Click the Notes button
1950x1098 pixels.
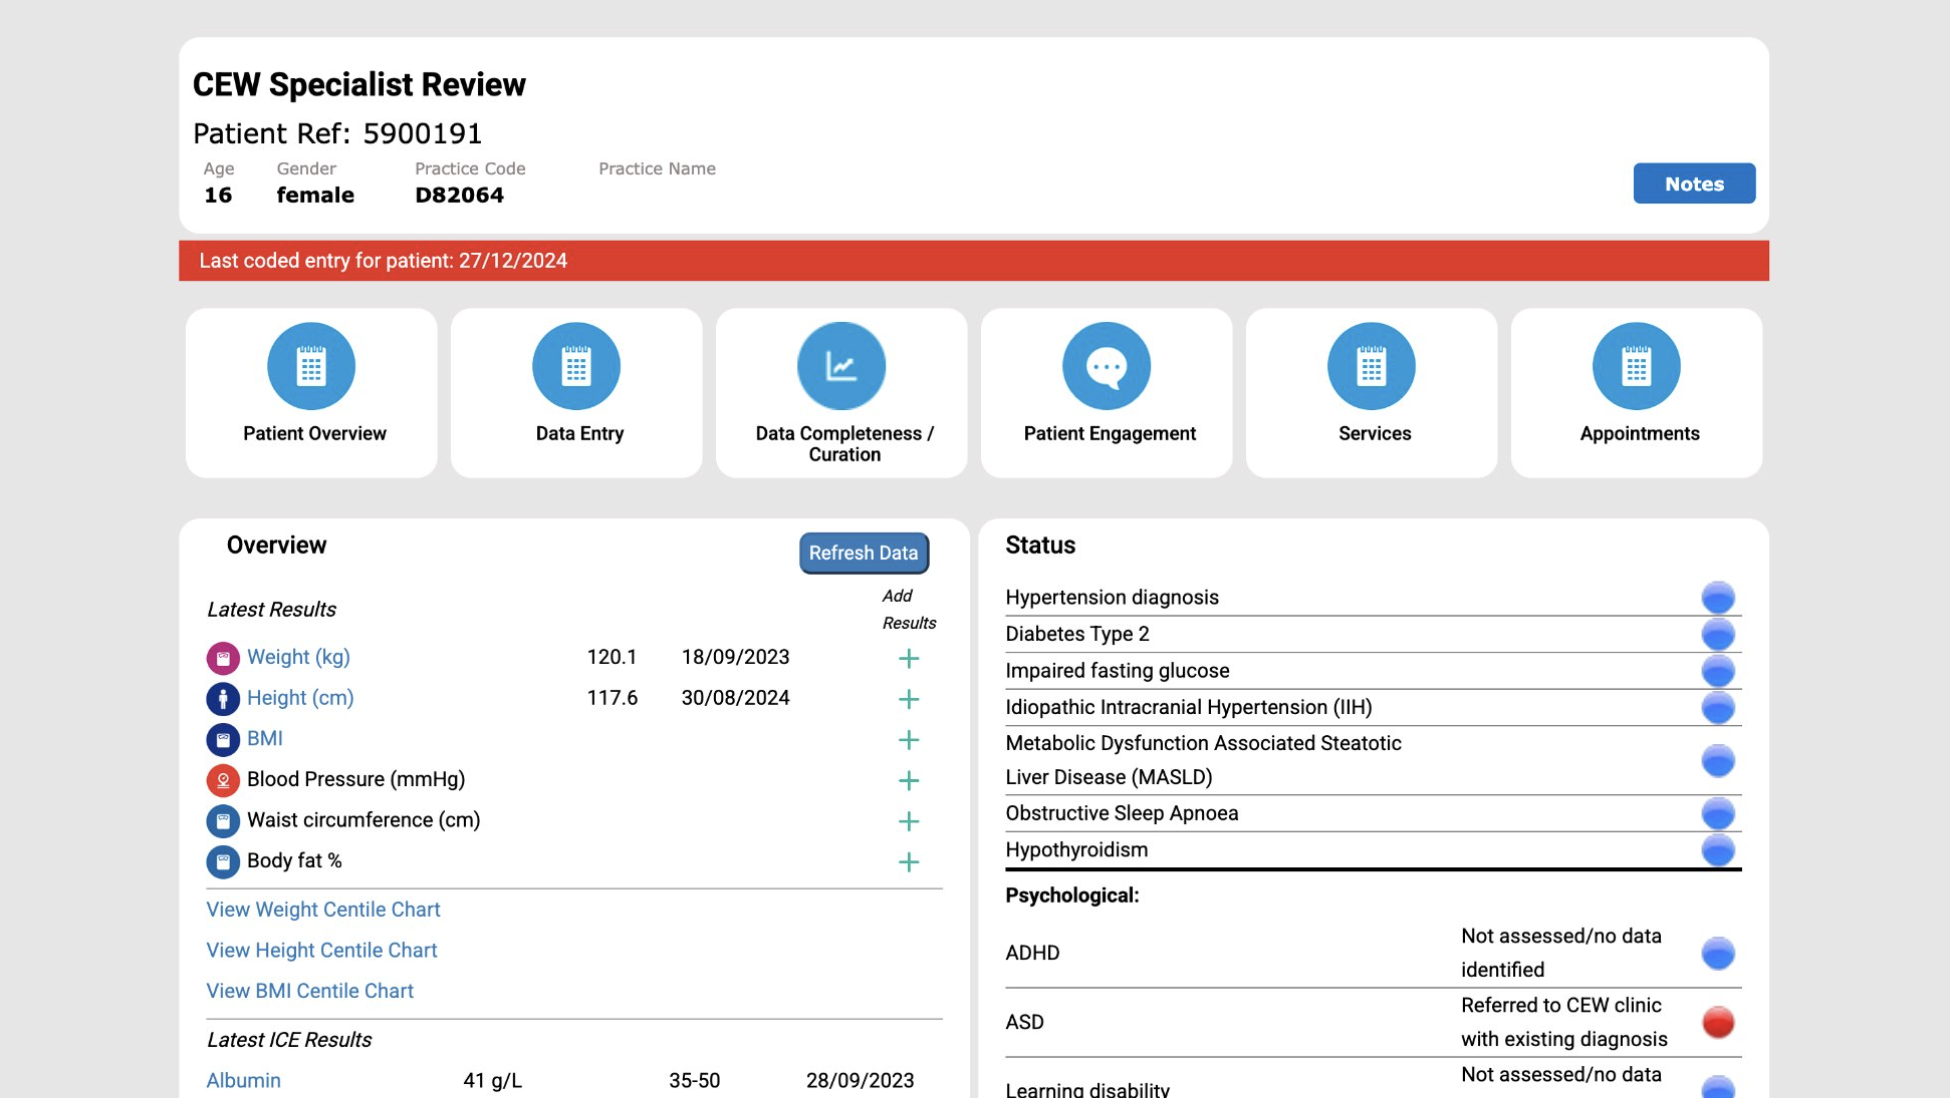coord(1693,184)
